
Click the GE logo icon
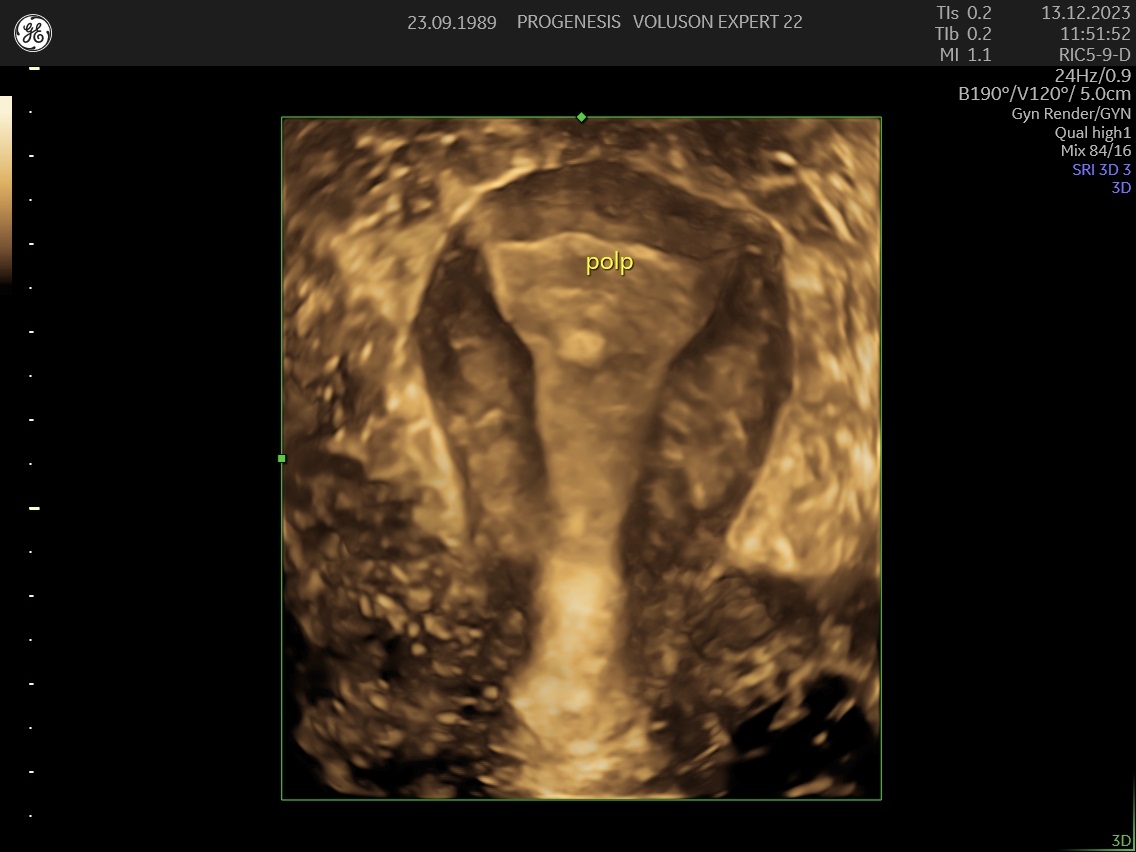pos(33,34)
